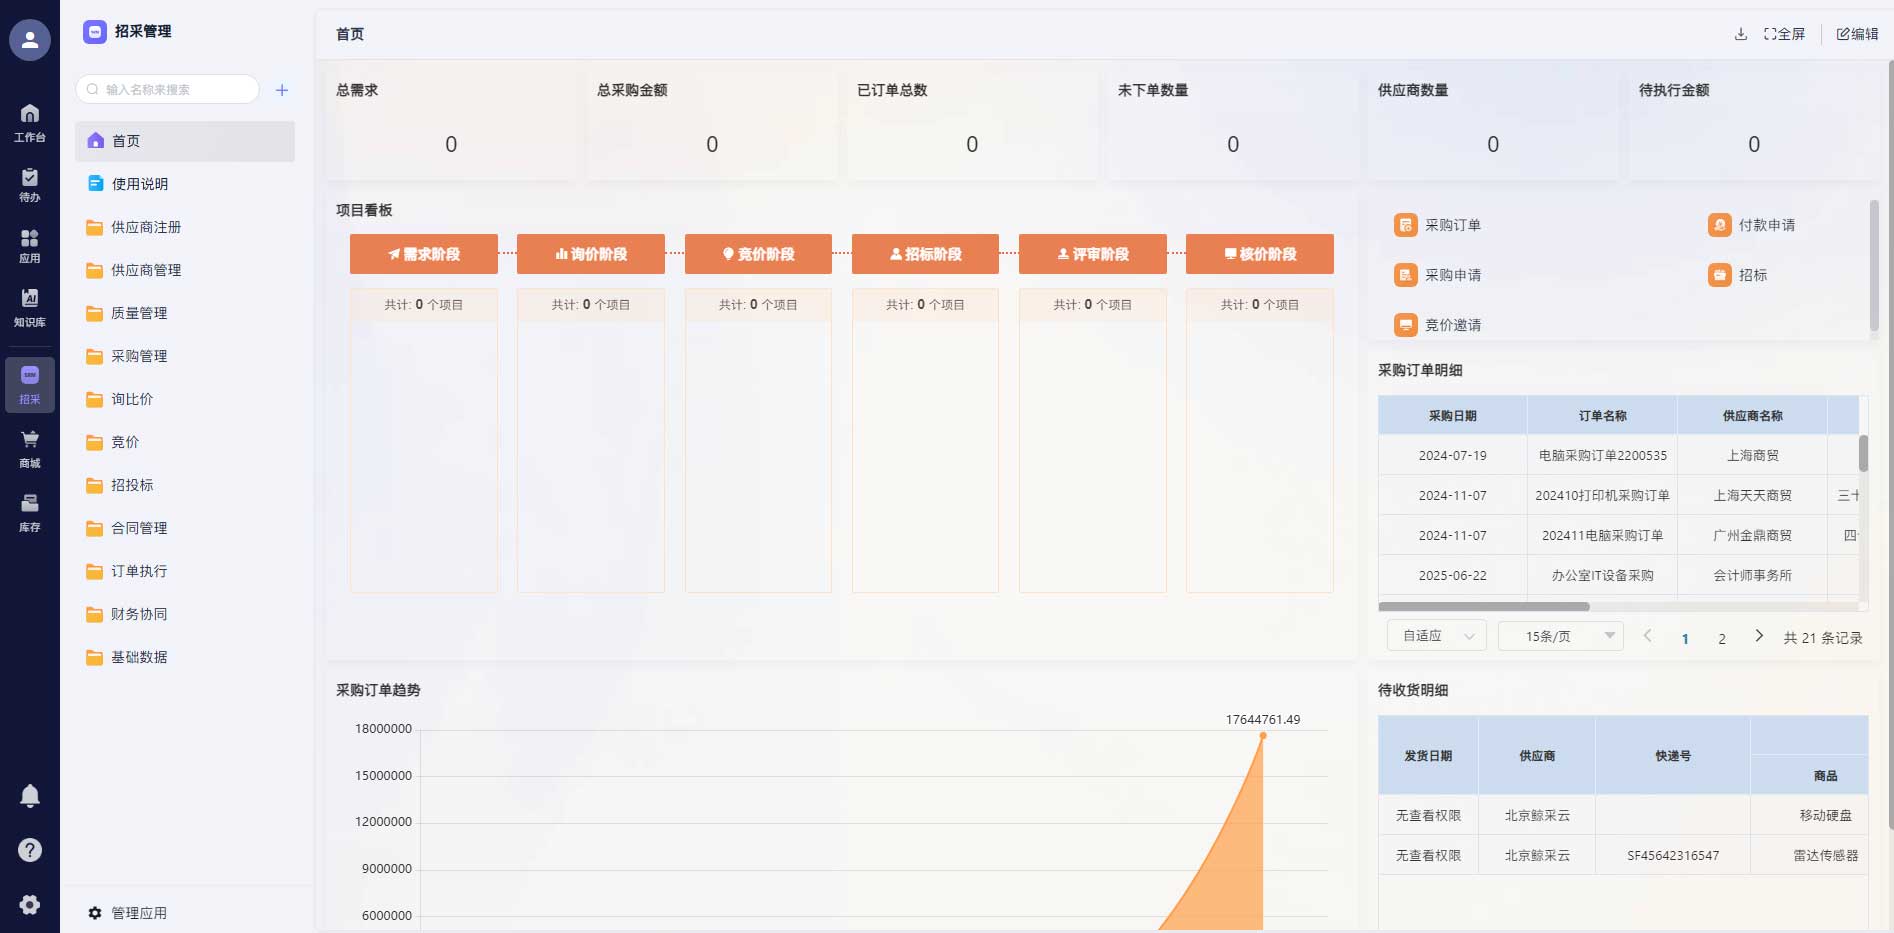
Task: Select 使用说明 in the left menu
Action: (x=139, y=184)
